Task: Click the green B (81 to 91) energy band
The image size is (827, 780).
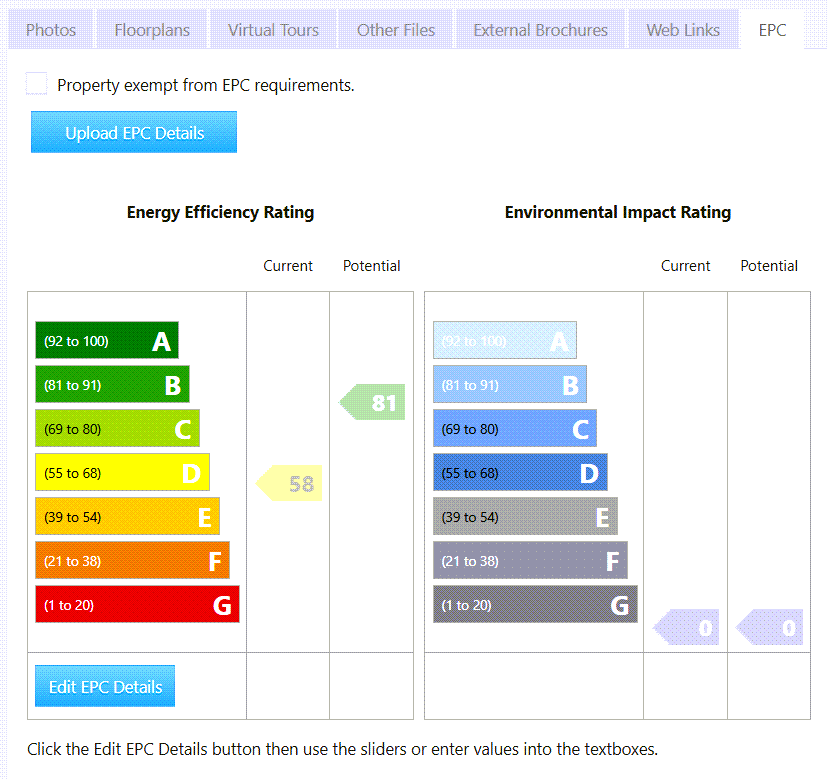Action: pyautogui.click(x=112, y=384)
